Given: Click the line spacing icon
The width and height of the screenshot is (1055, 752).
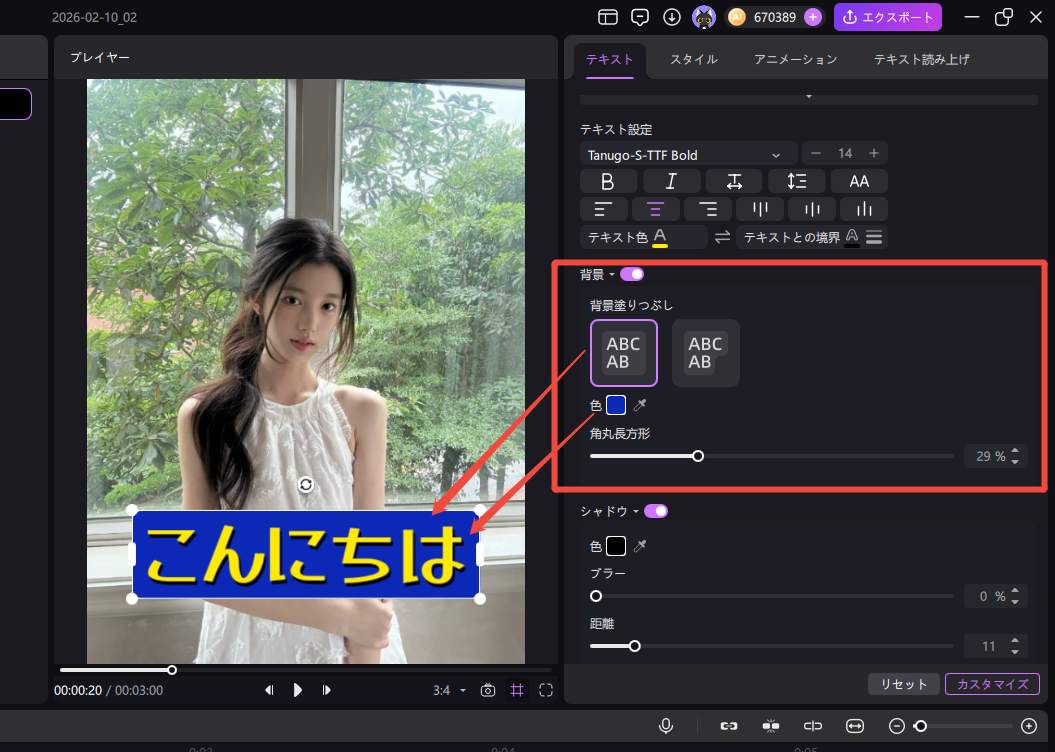Looking at the screenshot, I should [x=797, y=181].
